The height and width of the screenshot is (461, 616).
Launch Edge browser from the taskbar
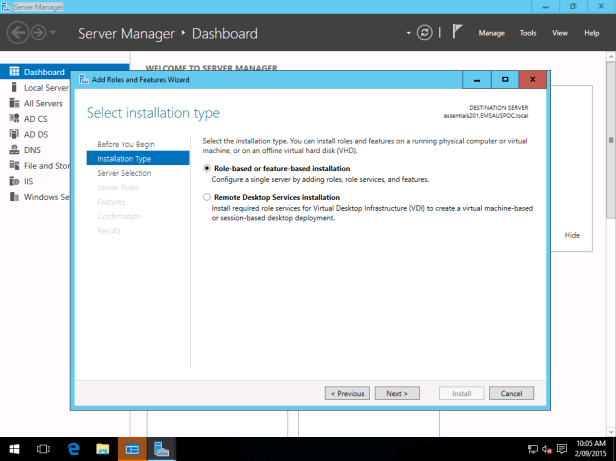74,449
